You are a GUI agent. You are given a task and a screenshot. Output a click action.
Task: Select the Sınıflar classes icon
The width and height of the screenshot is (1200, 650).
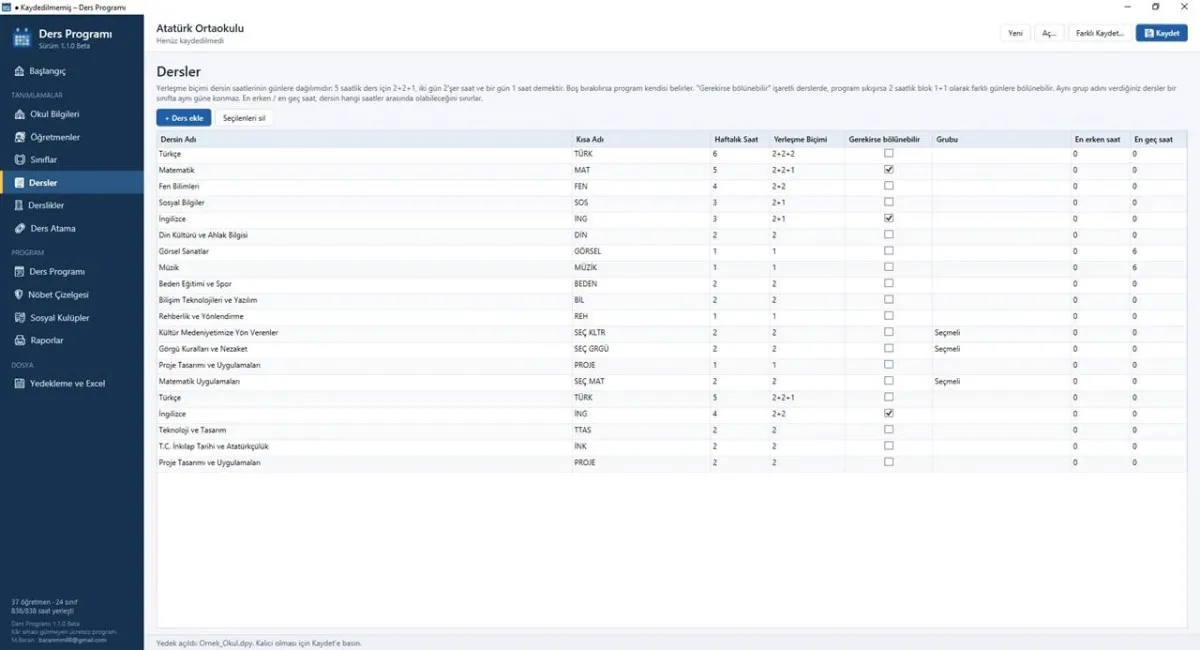pyautogui.click(x=20, y=160)
